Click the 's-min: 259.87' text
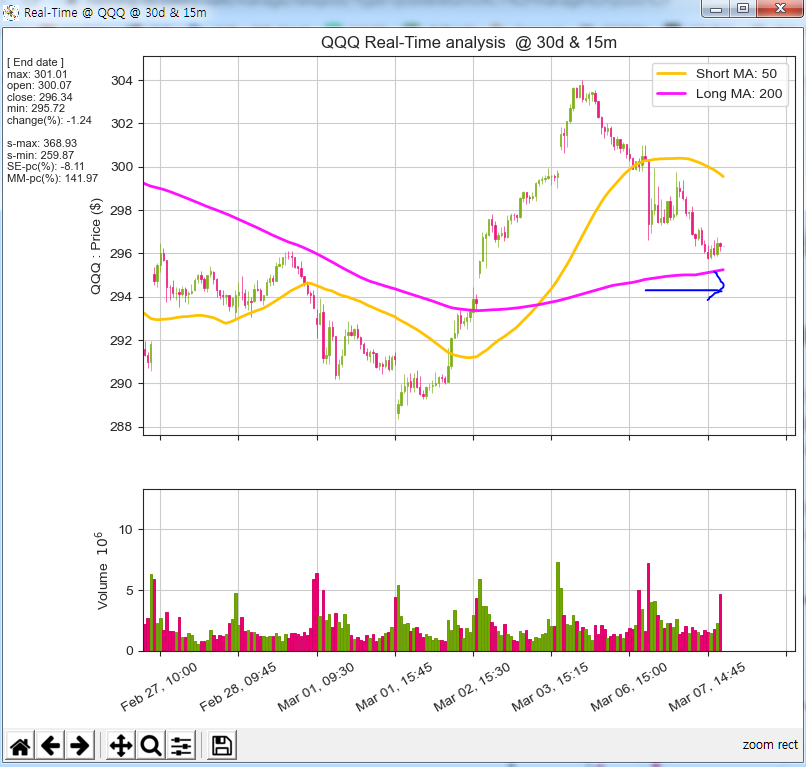 40,155
